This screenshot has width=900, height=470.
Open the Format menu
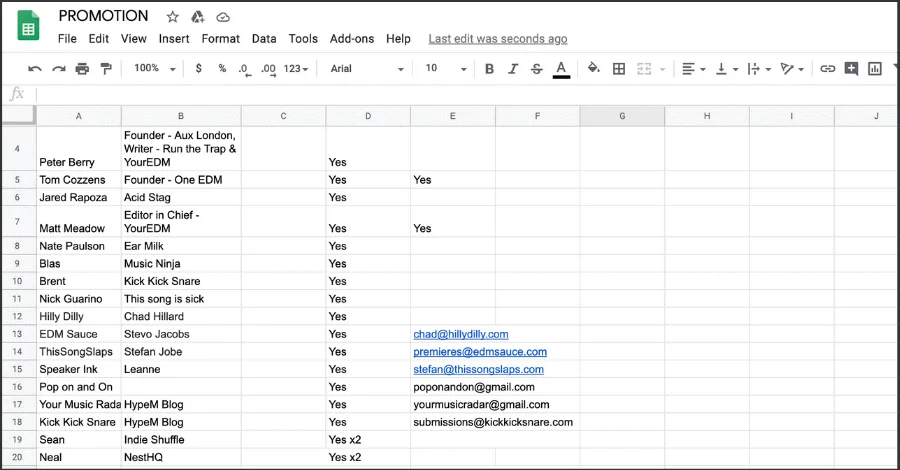[x=220, y=38]
